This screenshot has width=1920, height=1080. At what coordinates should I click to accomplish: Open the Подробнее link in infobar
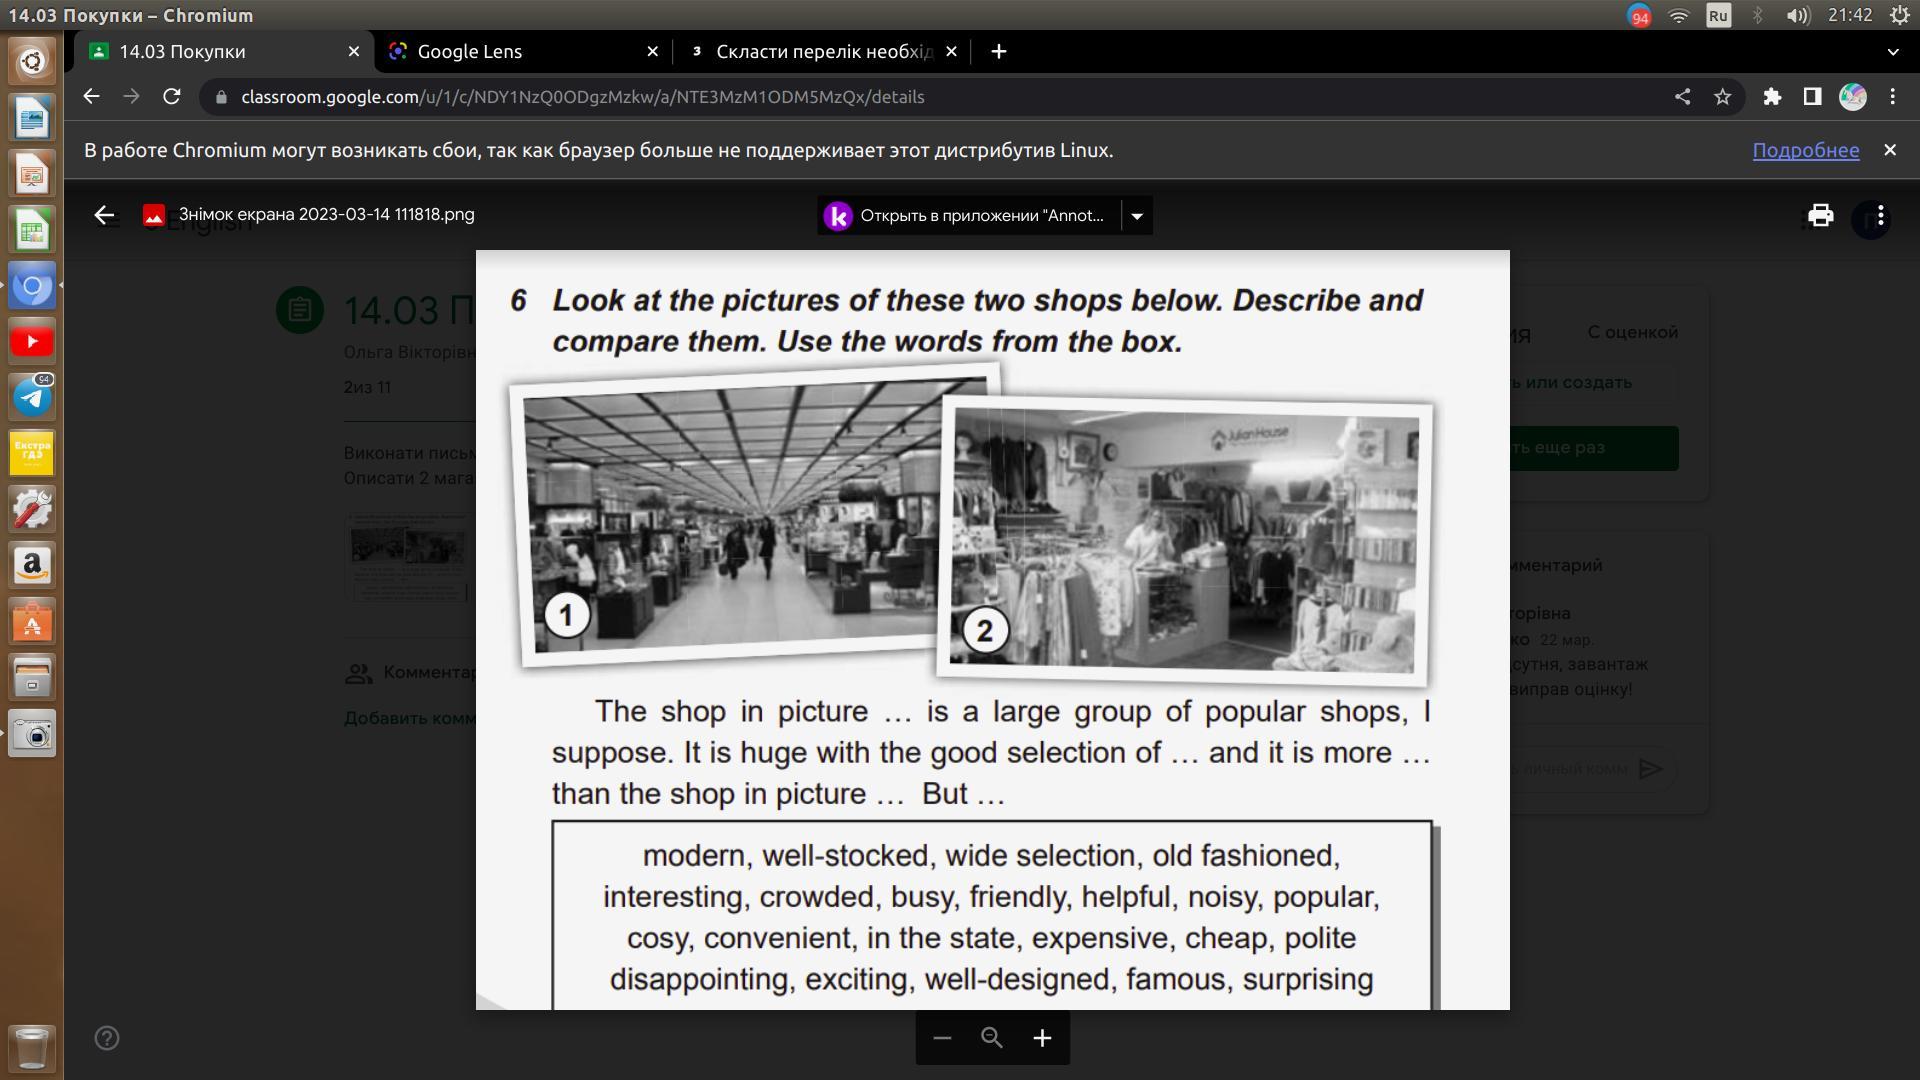pos(1806,150)
